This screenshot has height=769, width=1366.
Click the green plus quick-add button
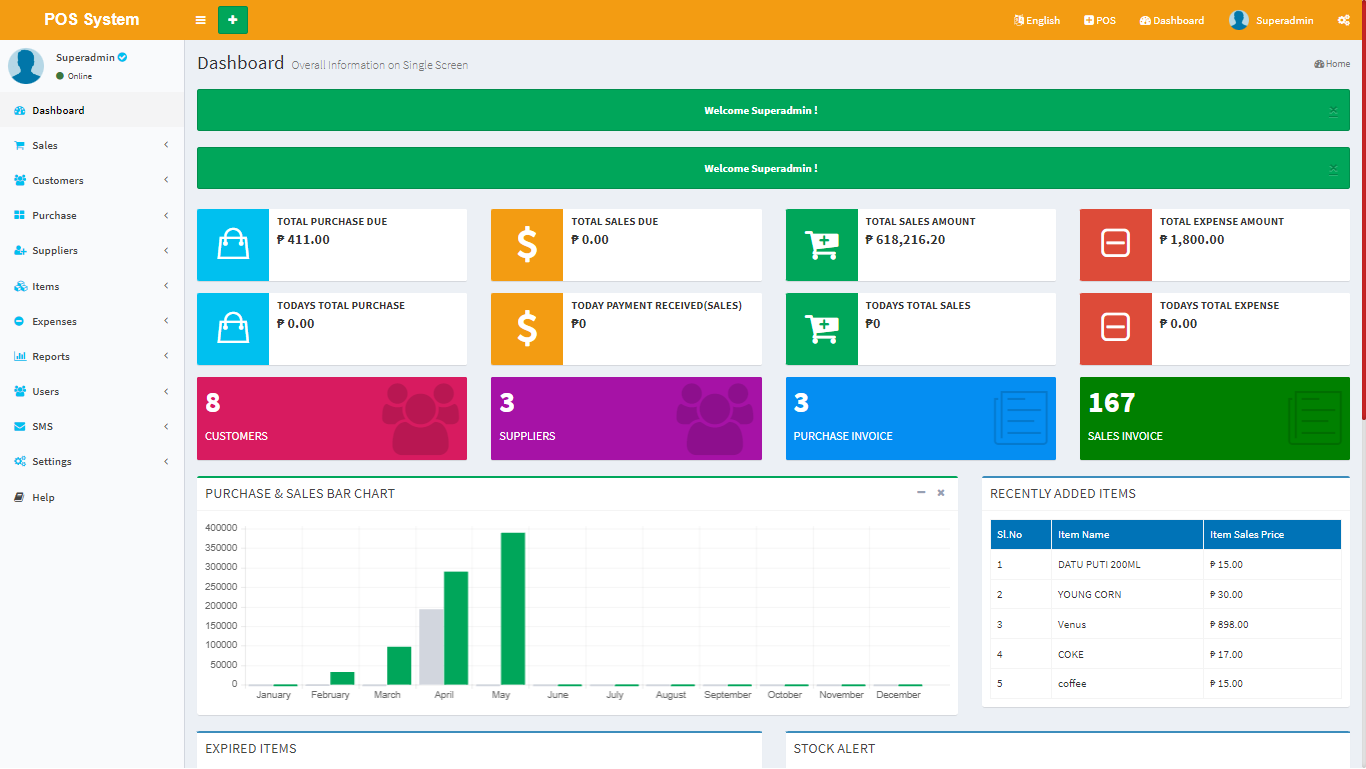(x=233, y=20)
